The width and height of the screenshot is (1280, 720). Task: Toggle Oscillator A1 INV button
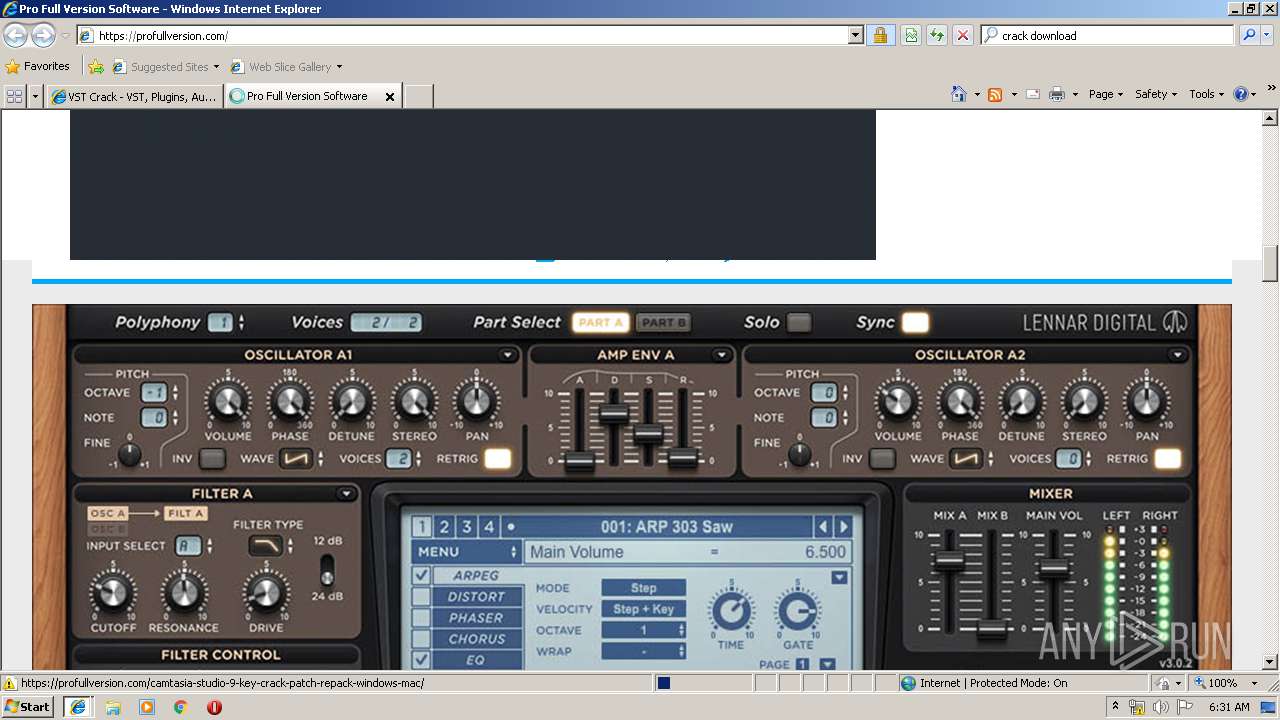(212, 459)
